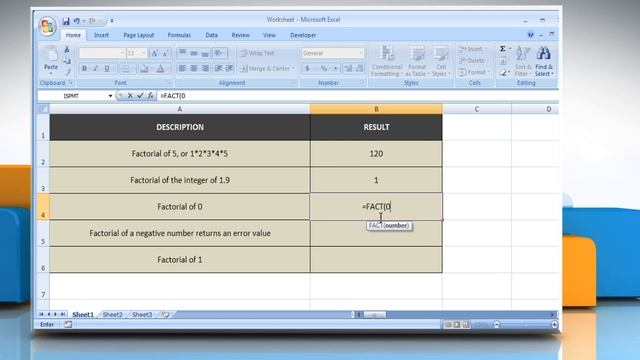640x360 pixels.
Task: Switch to the View tab
Action: tap(269, 35)
